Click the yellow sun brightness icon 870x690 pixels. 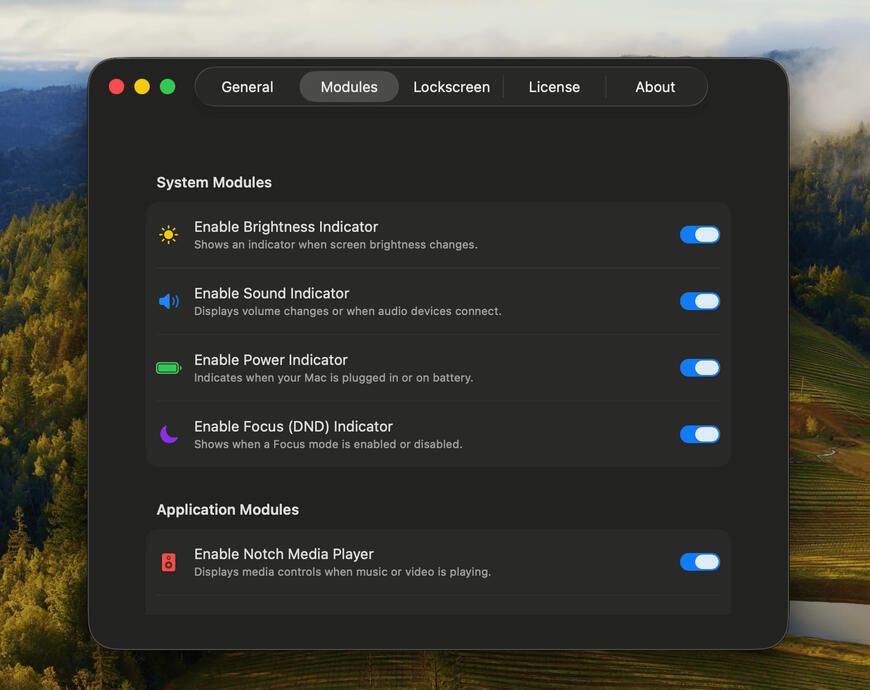(168, 235)
